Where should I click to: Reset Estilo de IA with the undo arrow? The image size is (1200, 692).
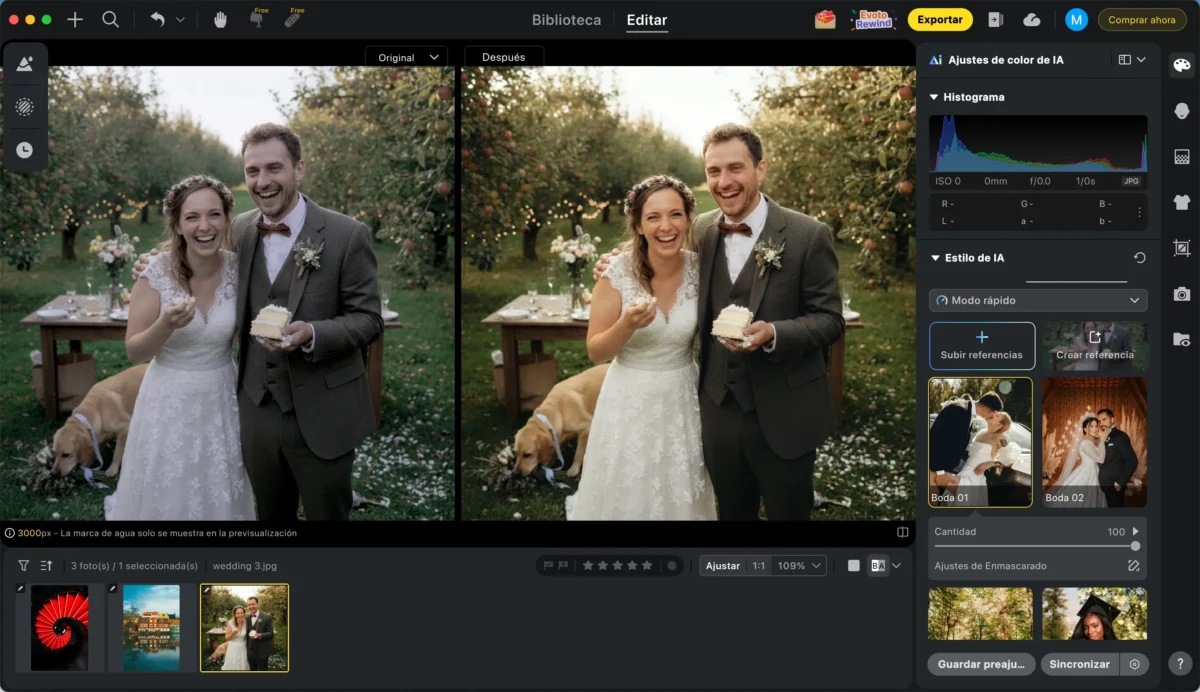pyautogui.click(x=1139, y=258)
